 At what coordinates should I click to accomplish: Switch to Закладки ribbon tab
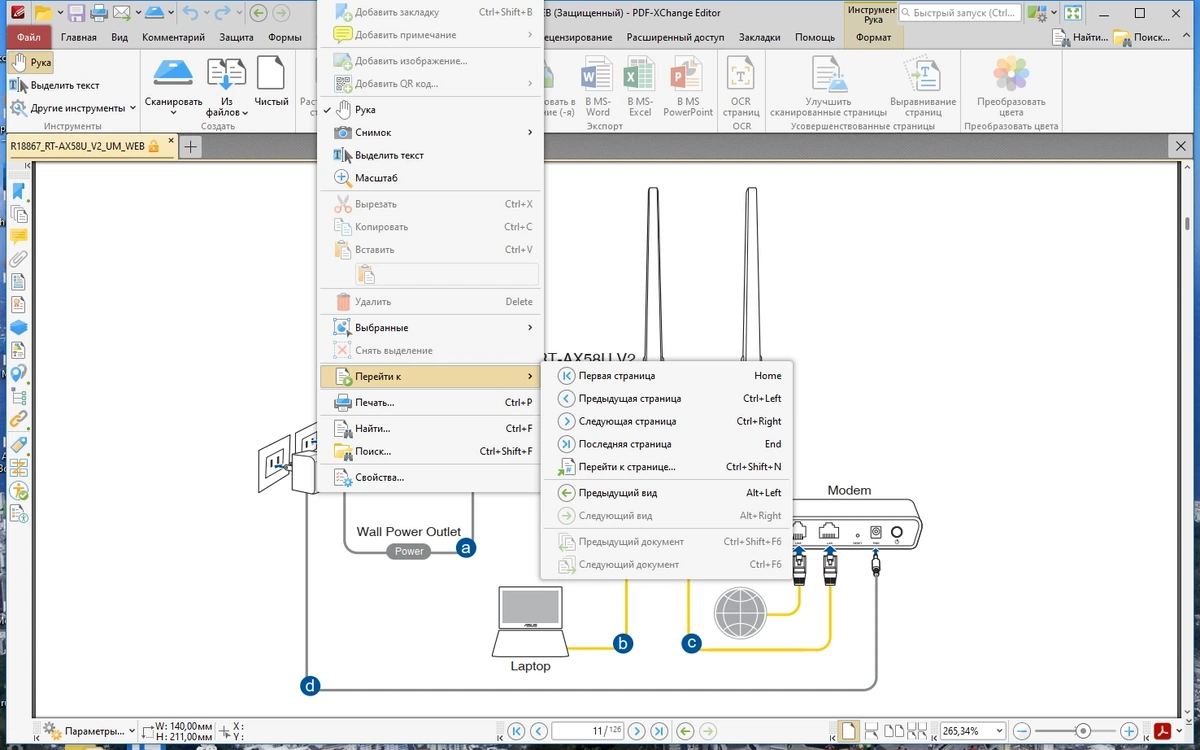tap(759, 37)
